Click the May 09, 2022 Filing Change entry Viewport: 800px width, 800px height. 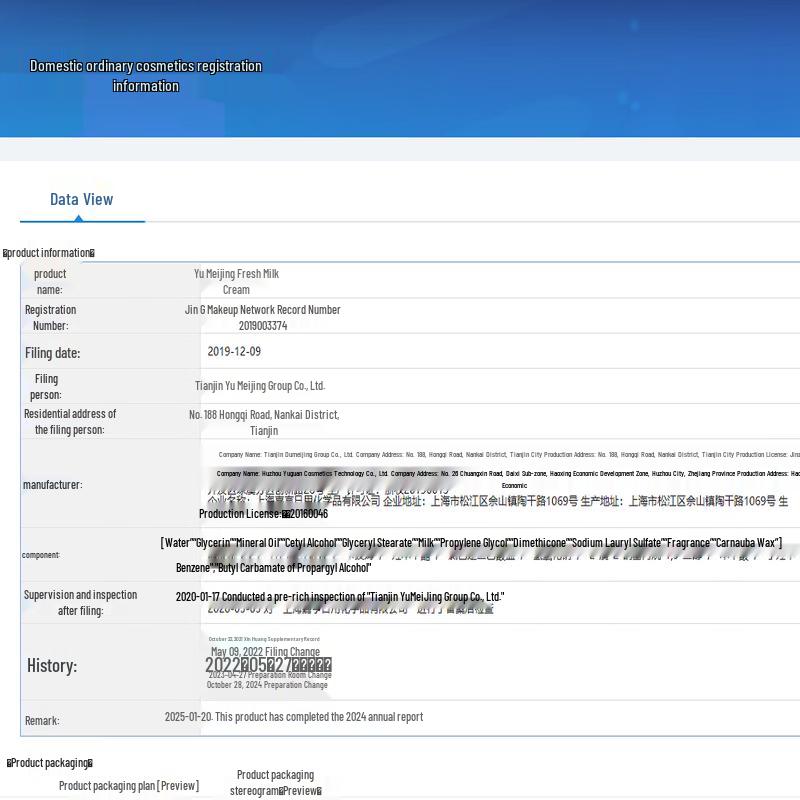pos(265,652)
